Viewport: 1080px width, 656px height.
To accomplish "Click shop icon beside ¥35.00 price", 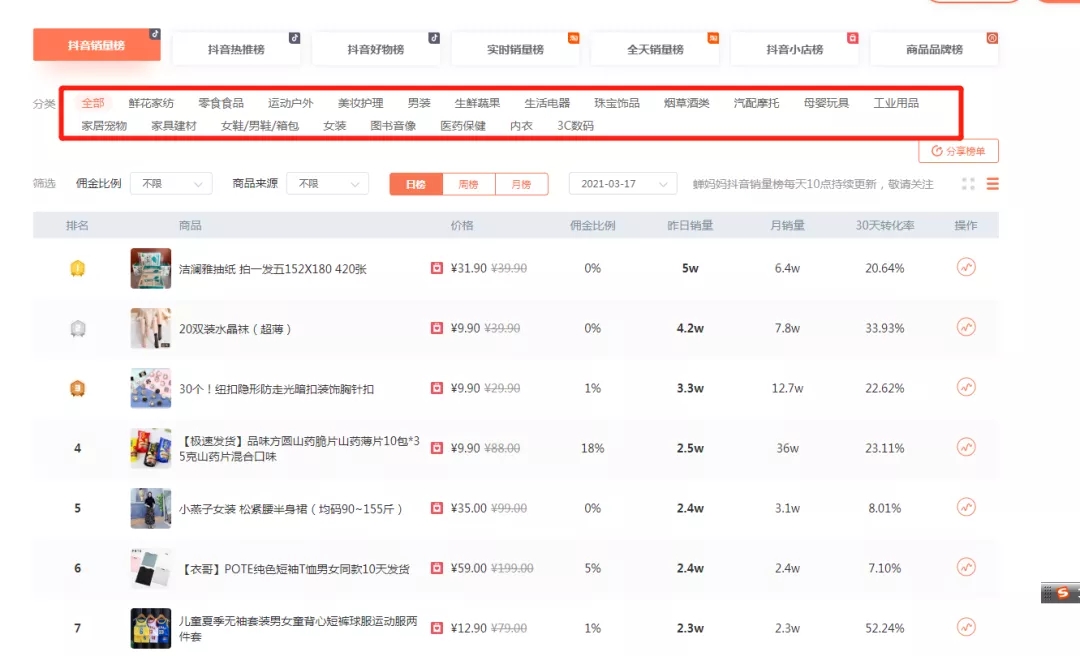I will [x=437, y=508].
